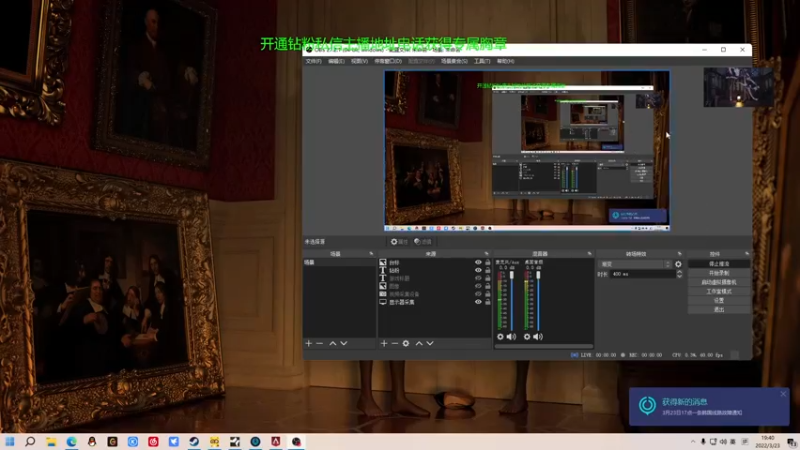The height and width of the screenshot is (450, 800).
Task: Open transition properties gear icon
Action: click(x=678, y=264)
